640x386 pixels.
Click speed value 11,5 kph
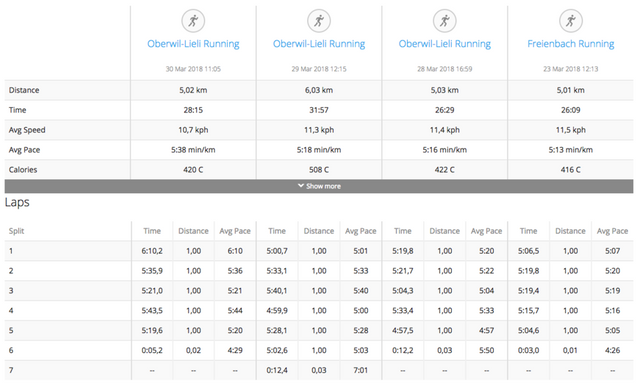571,130
